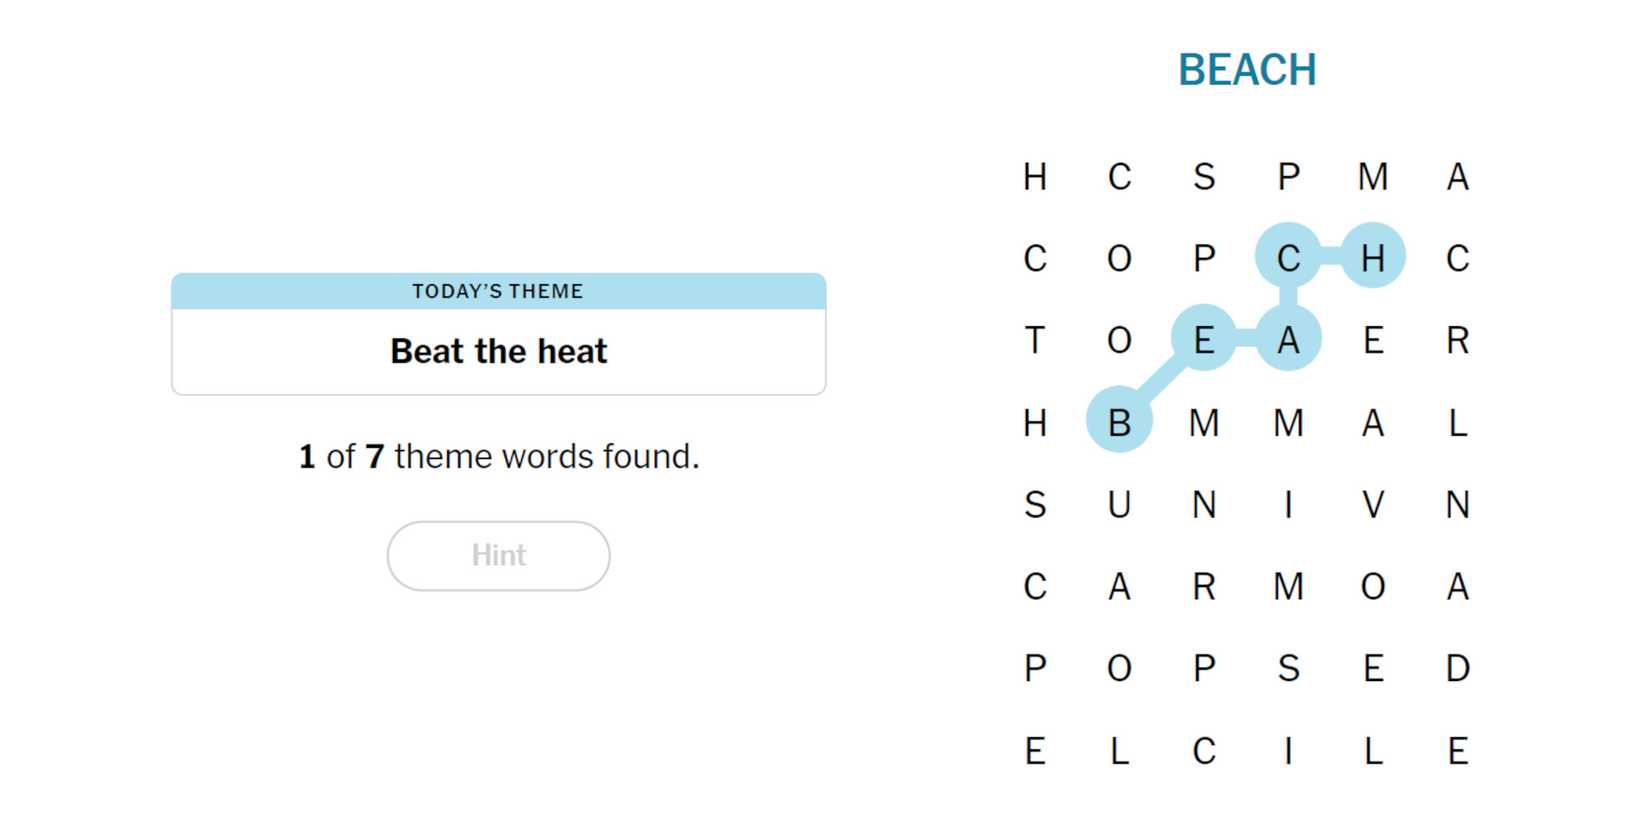1650x825 pixels.
Task: Click the highlighted letter A
Action: 1288,340
